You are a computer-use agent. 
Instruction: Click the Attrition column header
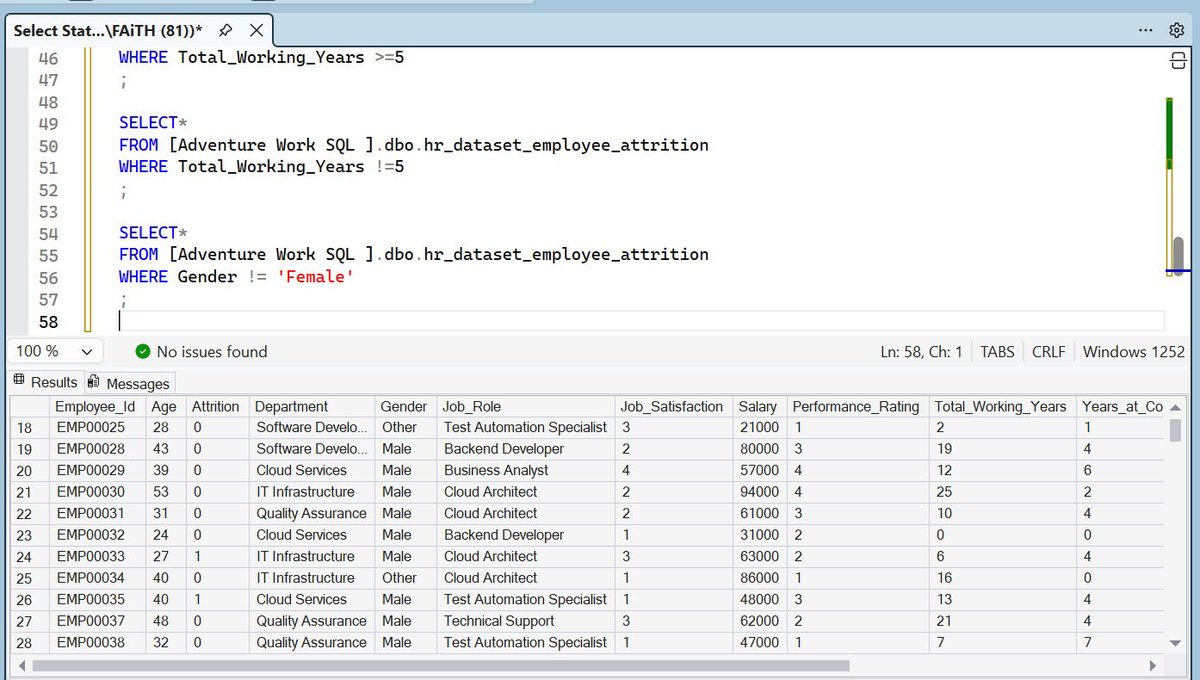click(217, 406)
